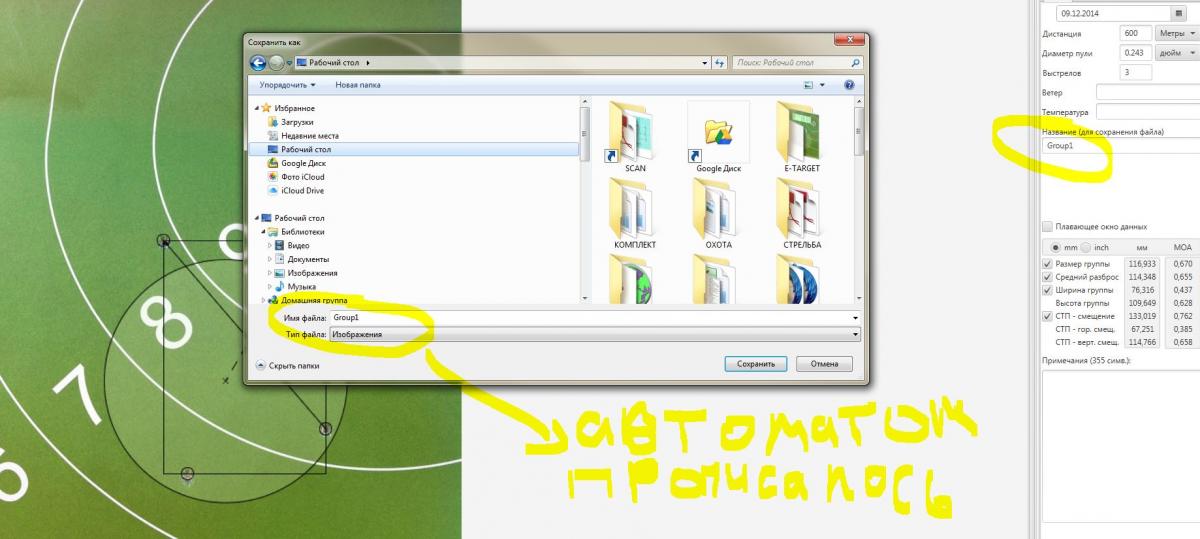
Task: Select Загрузки in the favorites list
Action: pos(298,122)
